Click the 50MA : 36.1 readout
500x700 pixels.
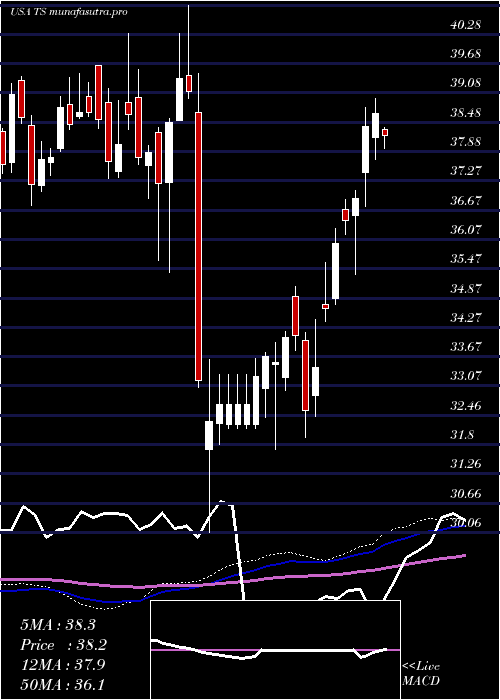[x=62, y=684]
